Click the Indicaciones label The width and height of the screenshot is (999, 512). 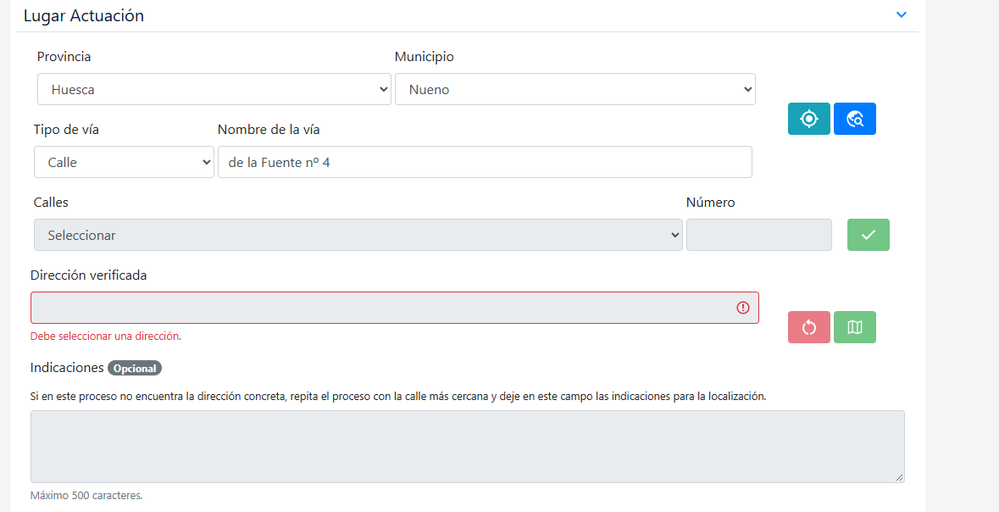(67, 367)
